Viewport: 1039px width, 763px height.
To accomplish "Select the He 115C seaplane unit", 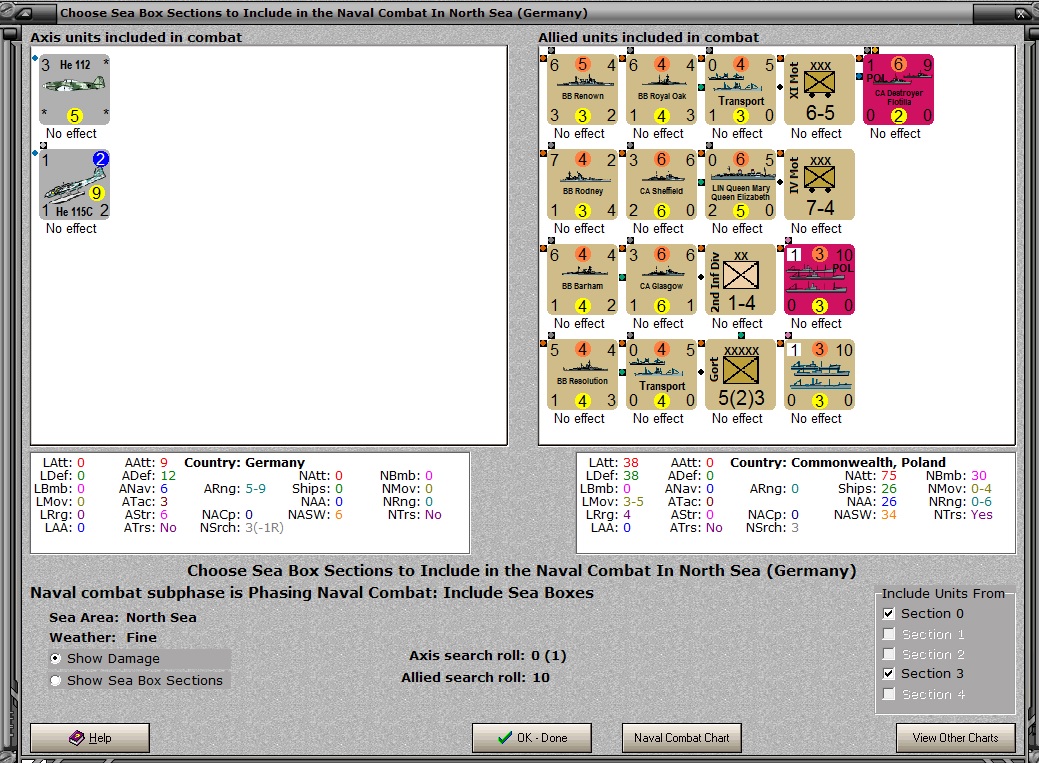I will tap(74, 184).
